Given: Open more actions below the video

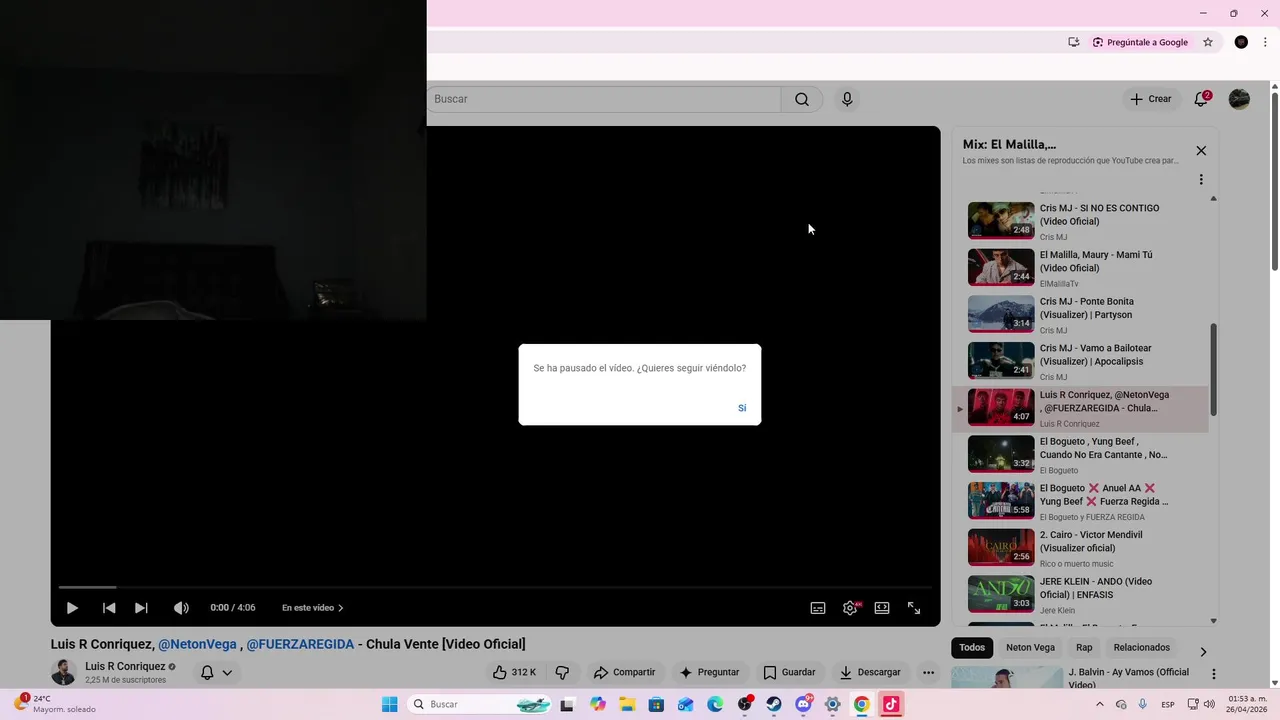Looking at the screenshot, I should (x=928, y=673).
